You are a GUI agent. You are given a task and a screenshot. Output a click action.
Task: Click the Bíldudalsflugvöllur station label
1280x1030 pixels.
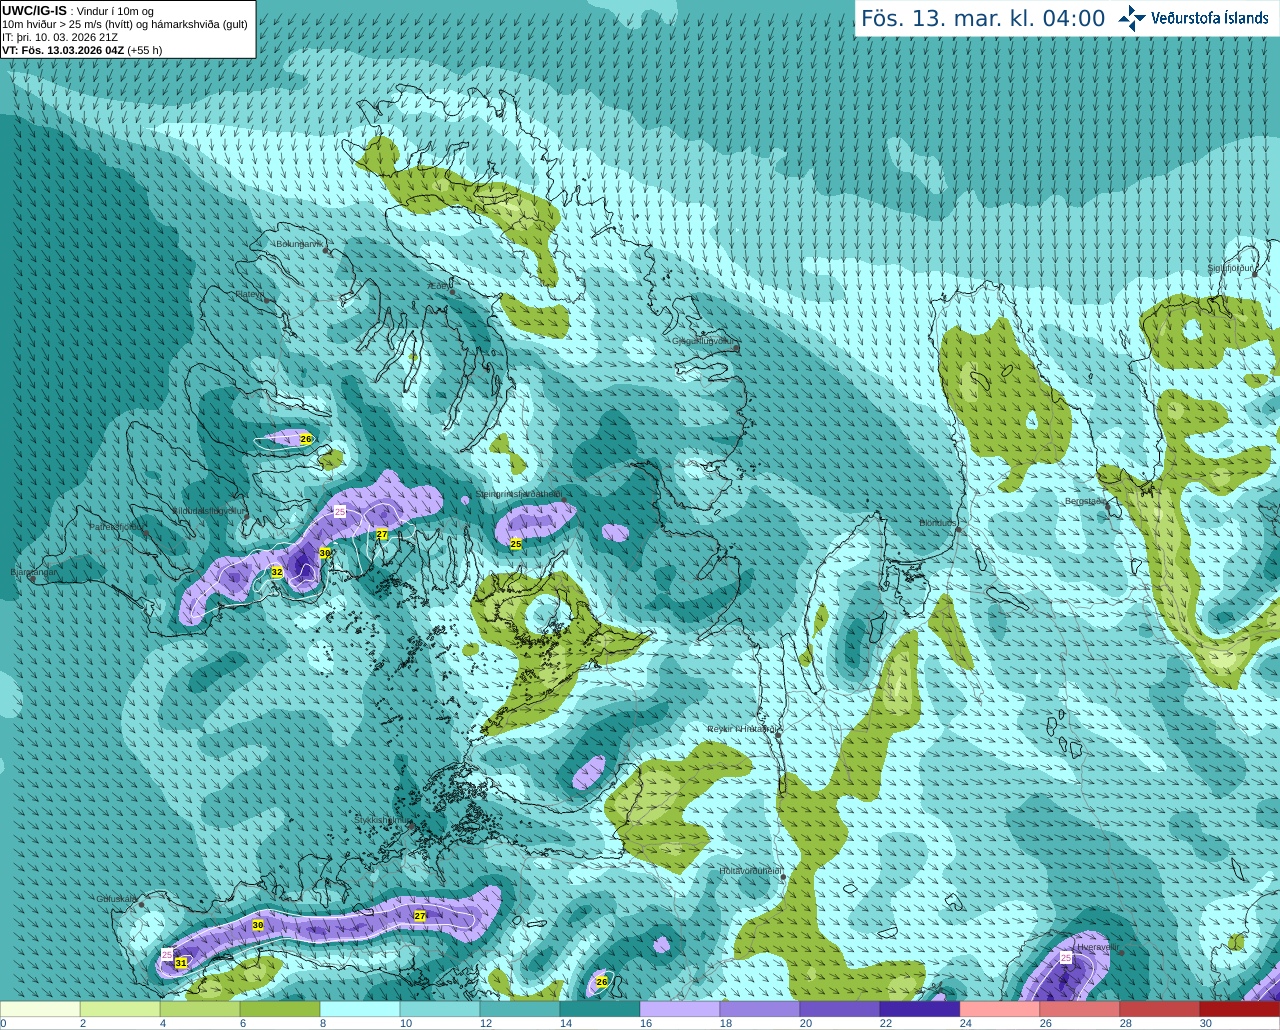208,511
